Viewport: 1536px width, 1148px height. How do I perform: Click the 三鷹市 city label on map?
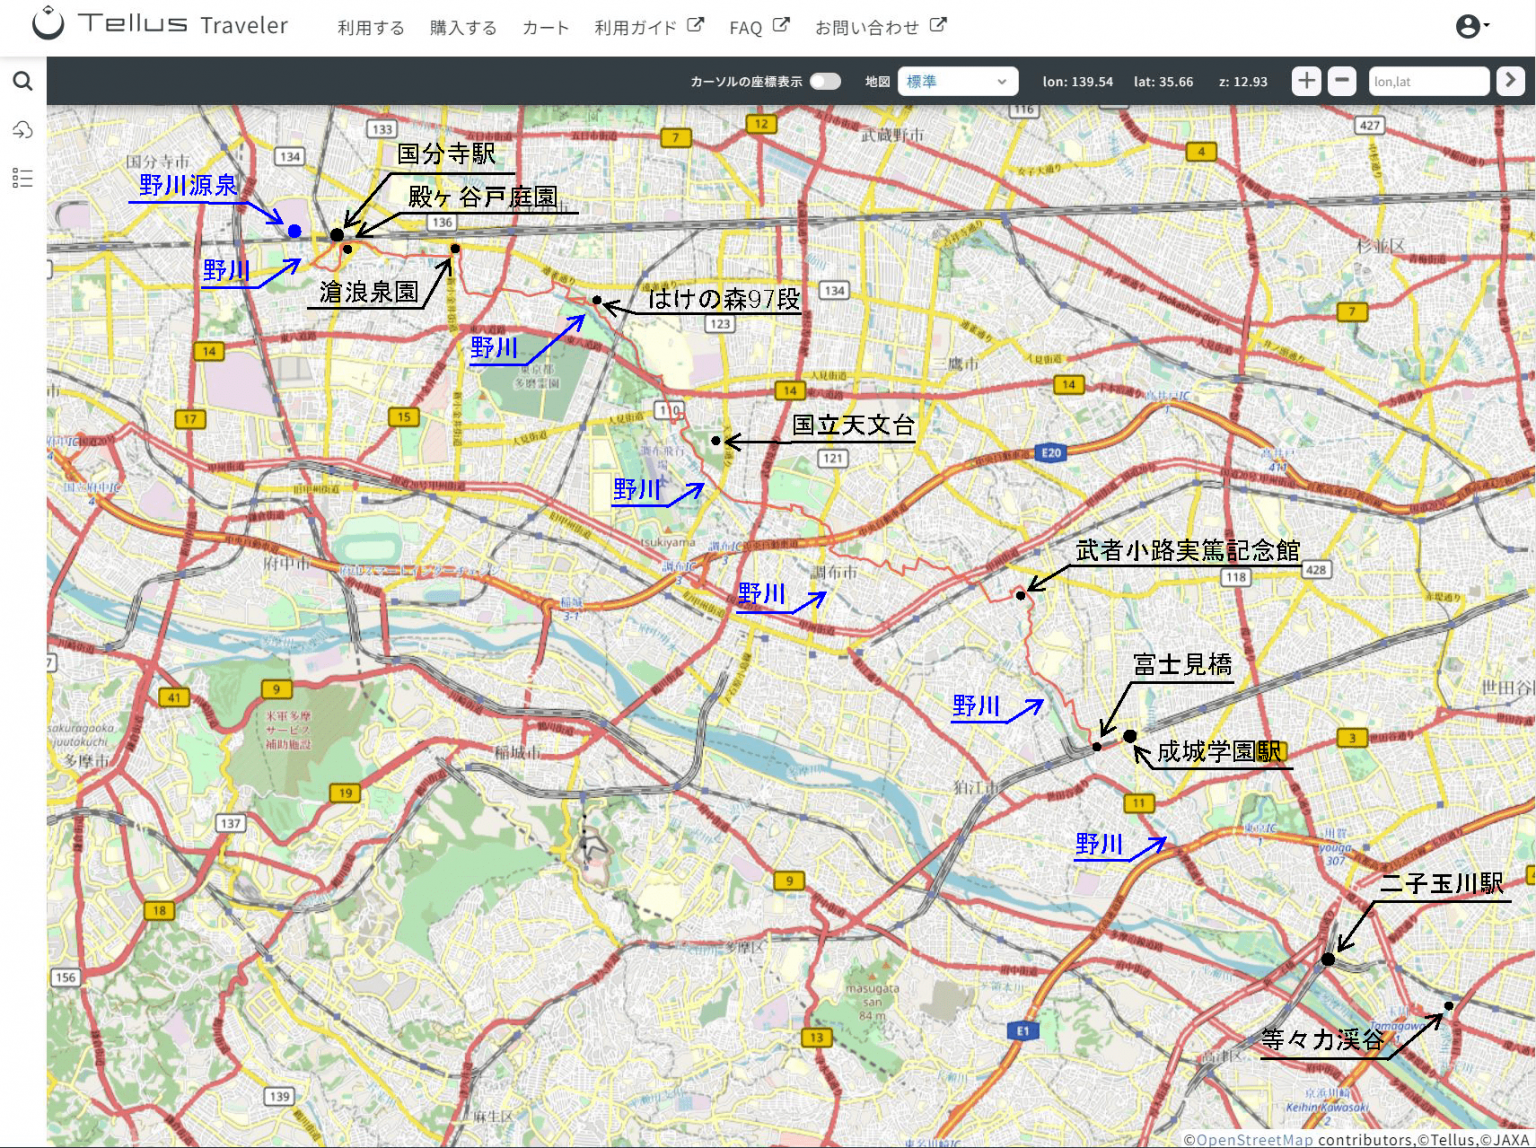pos(956,364)
